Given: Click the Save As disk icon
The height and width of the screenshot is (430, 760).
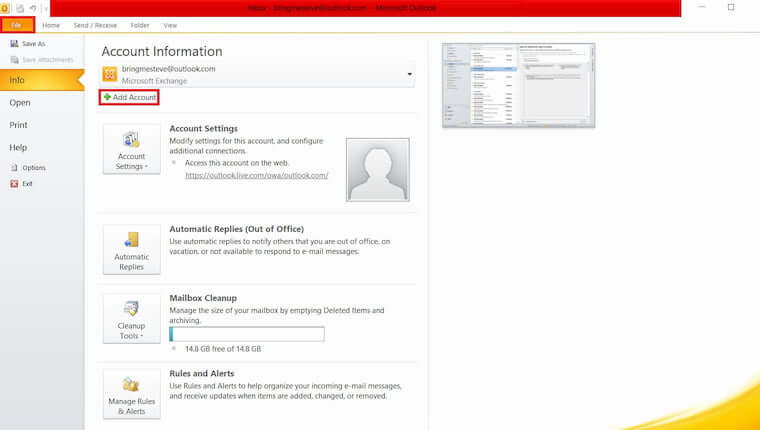Looking at the screenshot, I should click(x=14, y=44).
